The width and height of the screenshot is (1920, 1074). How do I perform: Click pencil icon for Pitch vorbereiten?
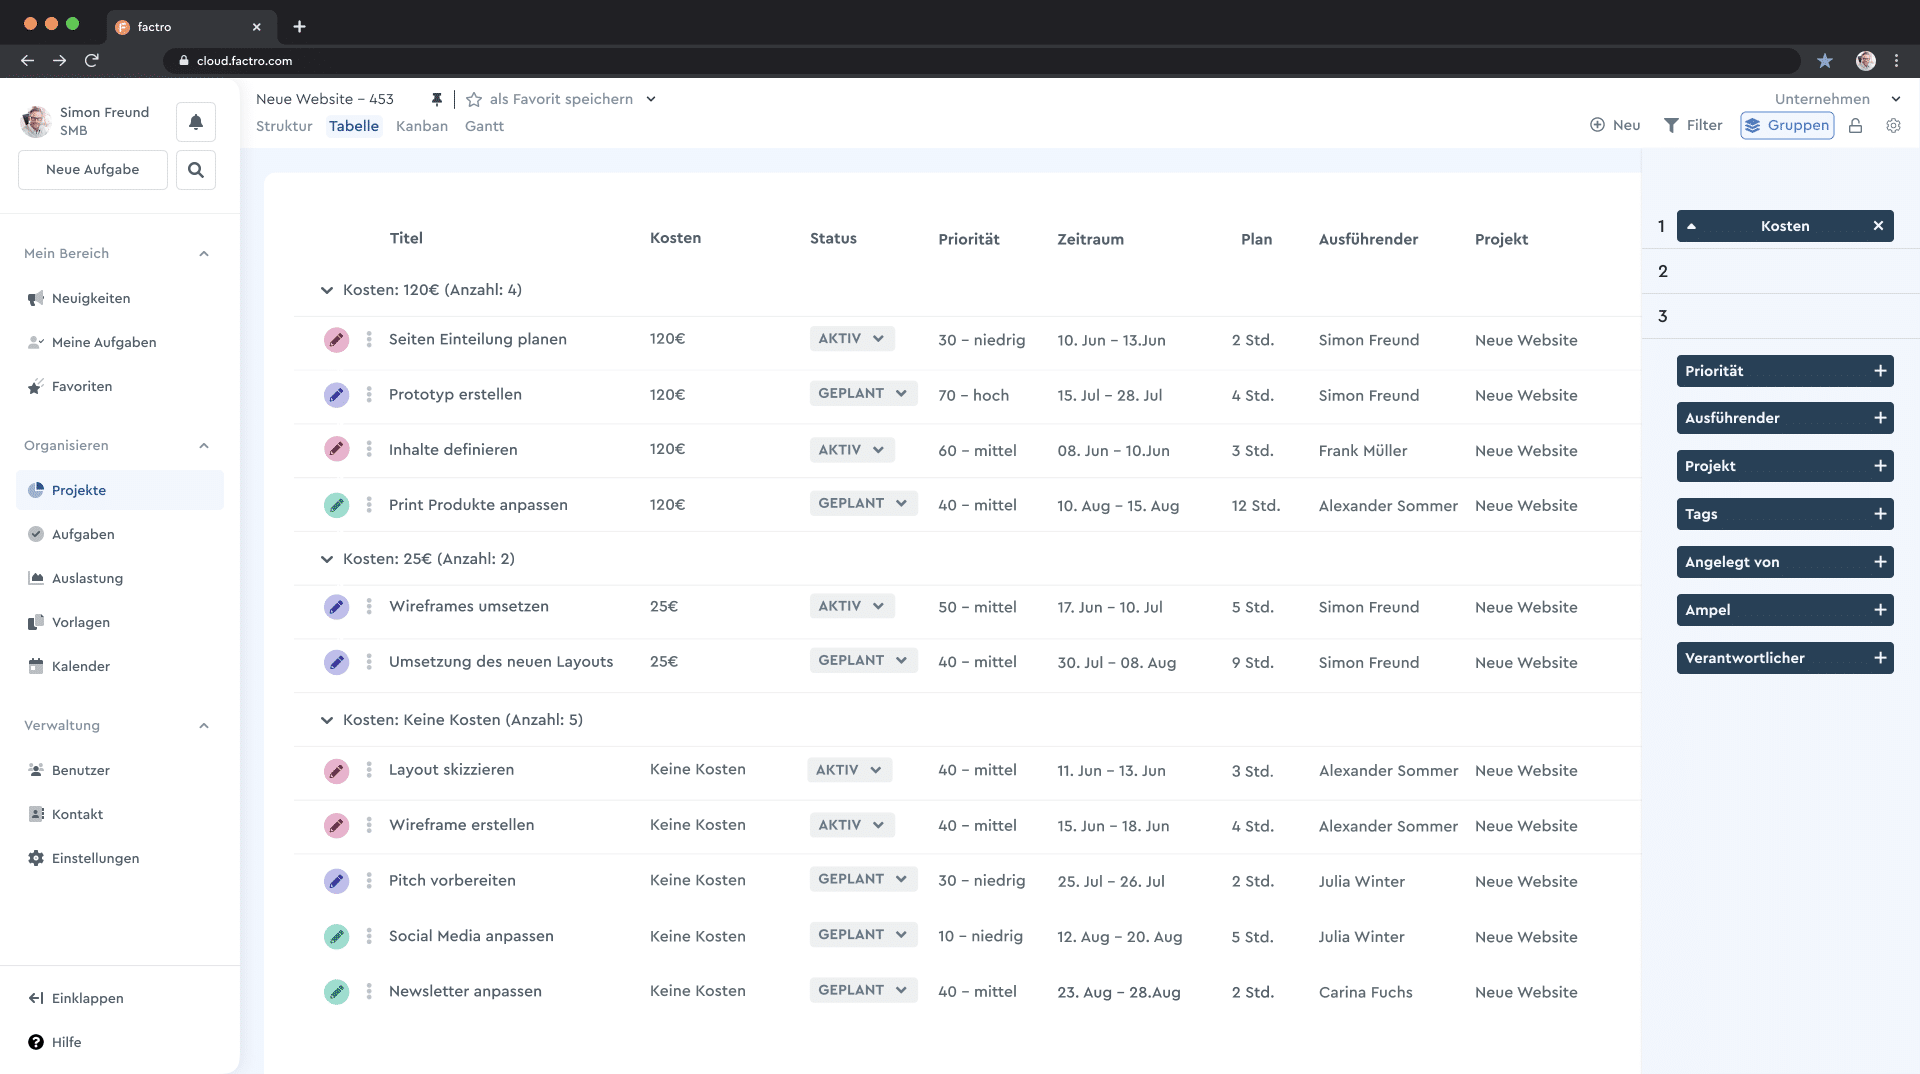click(x=336, y=881)
